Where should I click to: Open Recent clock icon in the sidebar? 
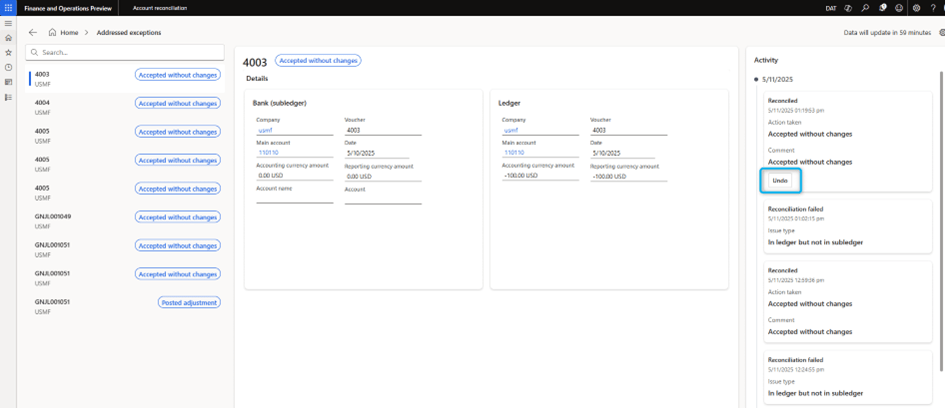pos(9,67)
